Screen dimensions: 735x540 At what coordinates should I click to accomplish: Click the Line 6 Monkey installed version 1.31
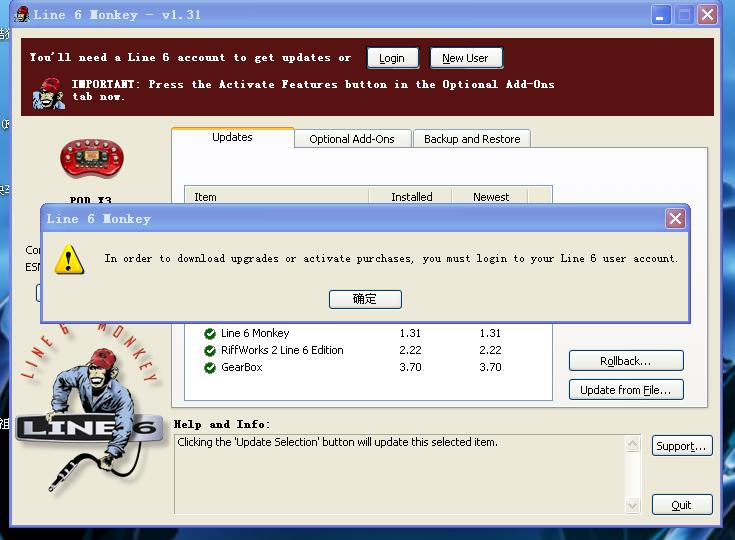pos(411,333)
